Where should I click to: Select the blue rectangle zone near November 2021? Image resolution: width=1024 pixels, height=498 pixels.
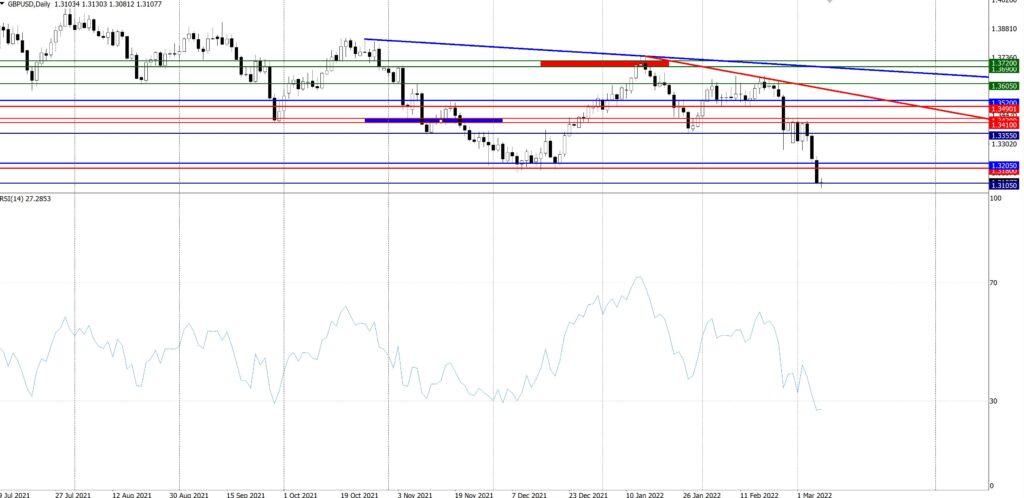click(433, 120)
